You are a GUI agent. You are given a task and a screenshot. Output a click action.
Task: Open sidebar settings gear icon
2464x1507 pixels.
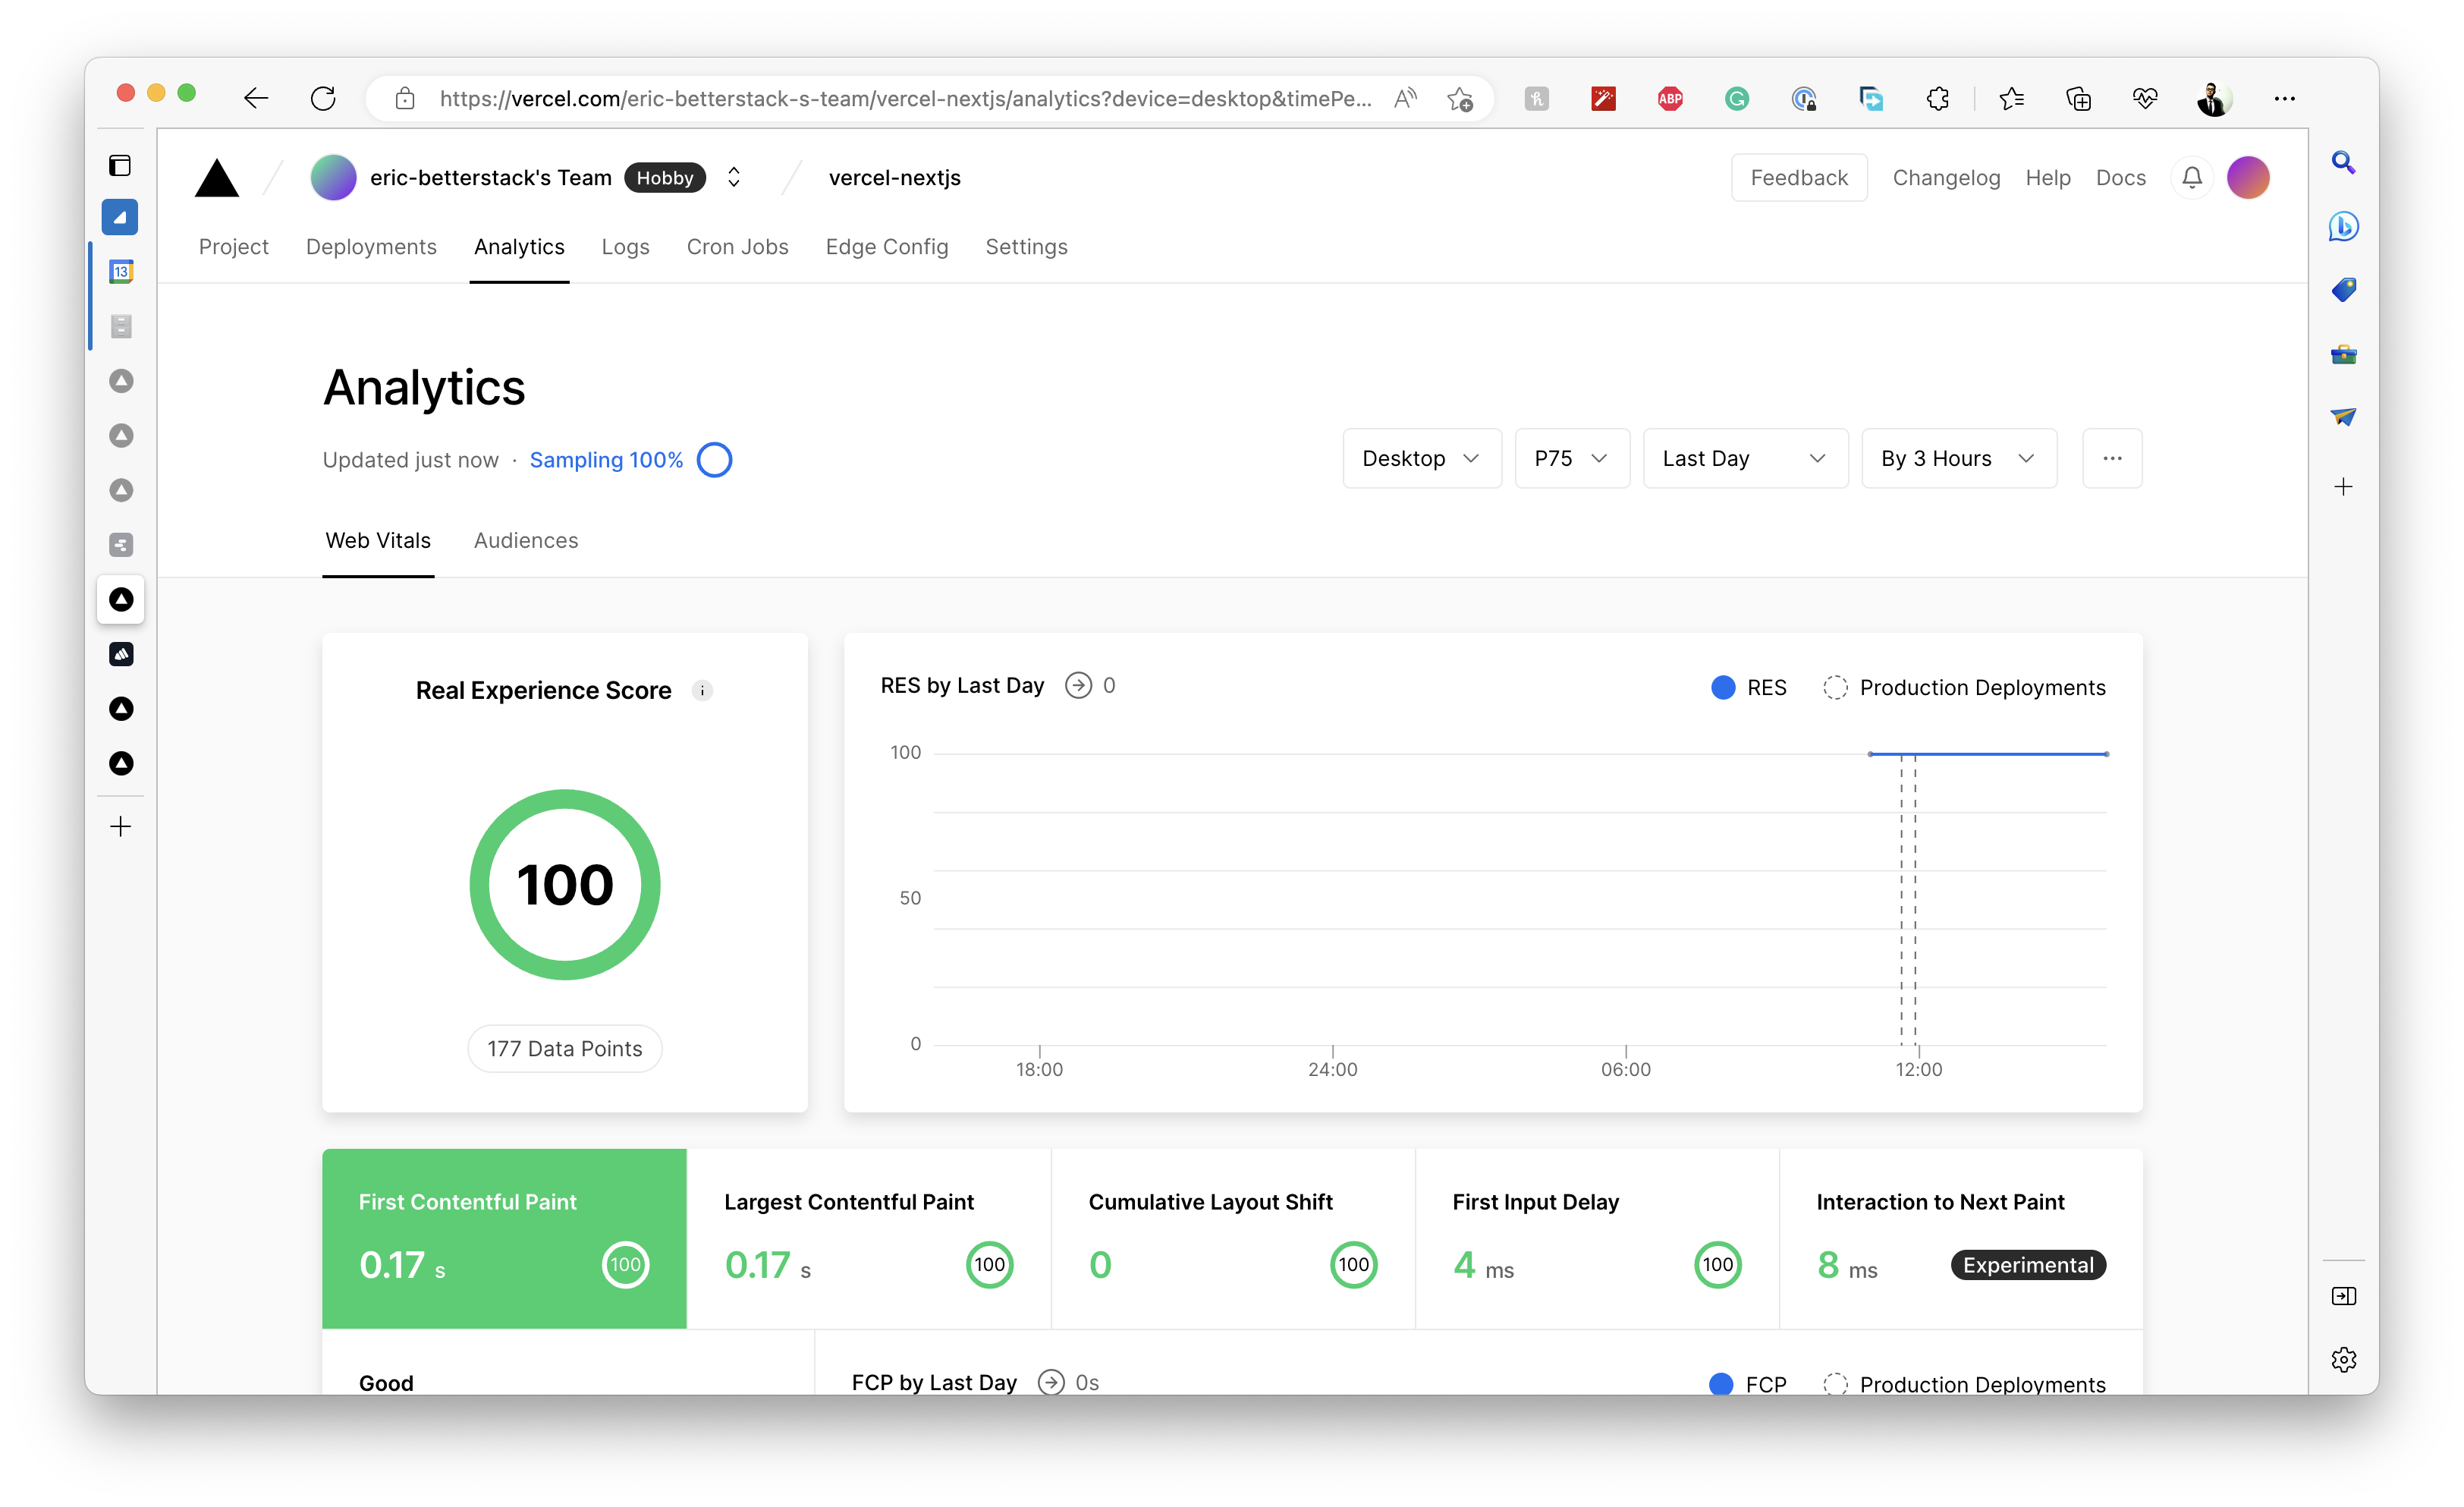coord(2343,1360)
